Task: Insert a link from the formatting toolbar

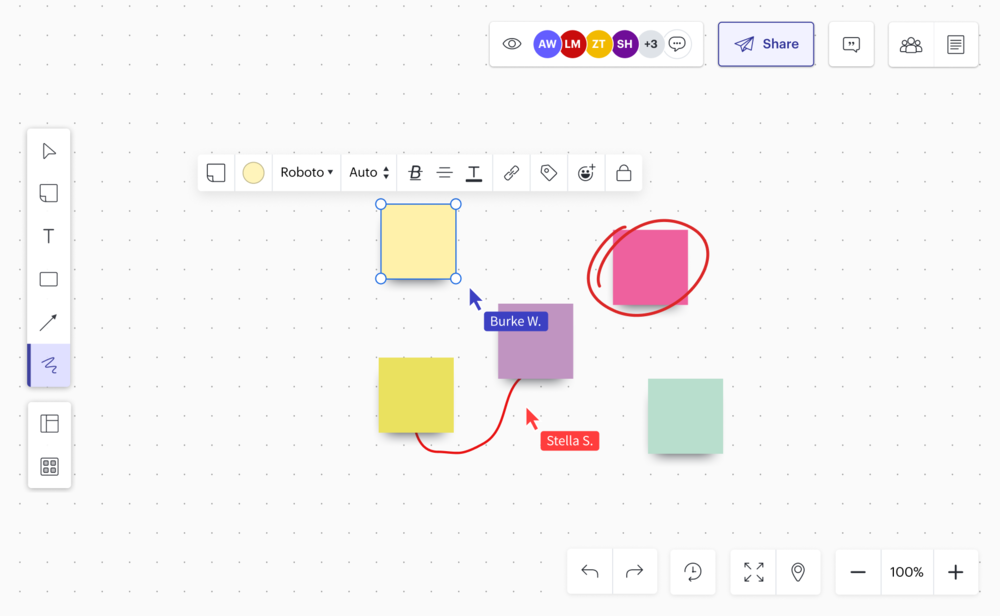Action: [x=511, y=173]
